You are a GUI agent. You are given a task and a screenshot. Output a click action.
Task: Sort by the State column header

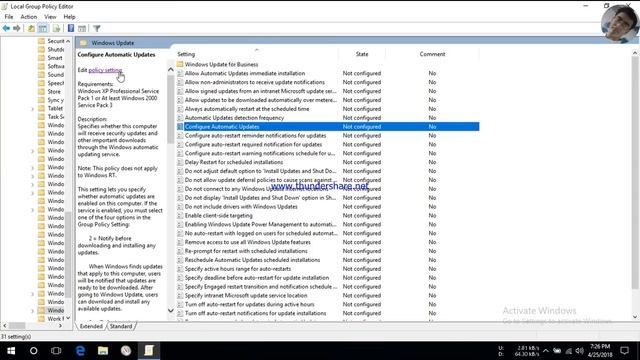pyautogui.click(x=362, y=54)
